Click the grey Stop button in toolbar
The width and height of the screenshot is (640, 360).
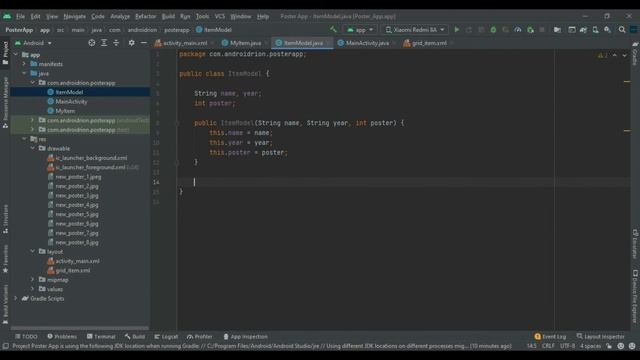pyautogui.click(x=542, y=30)
